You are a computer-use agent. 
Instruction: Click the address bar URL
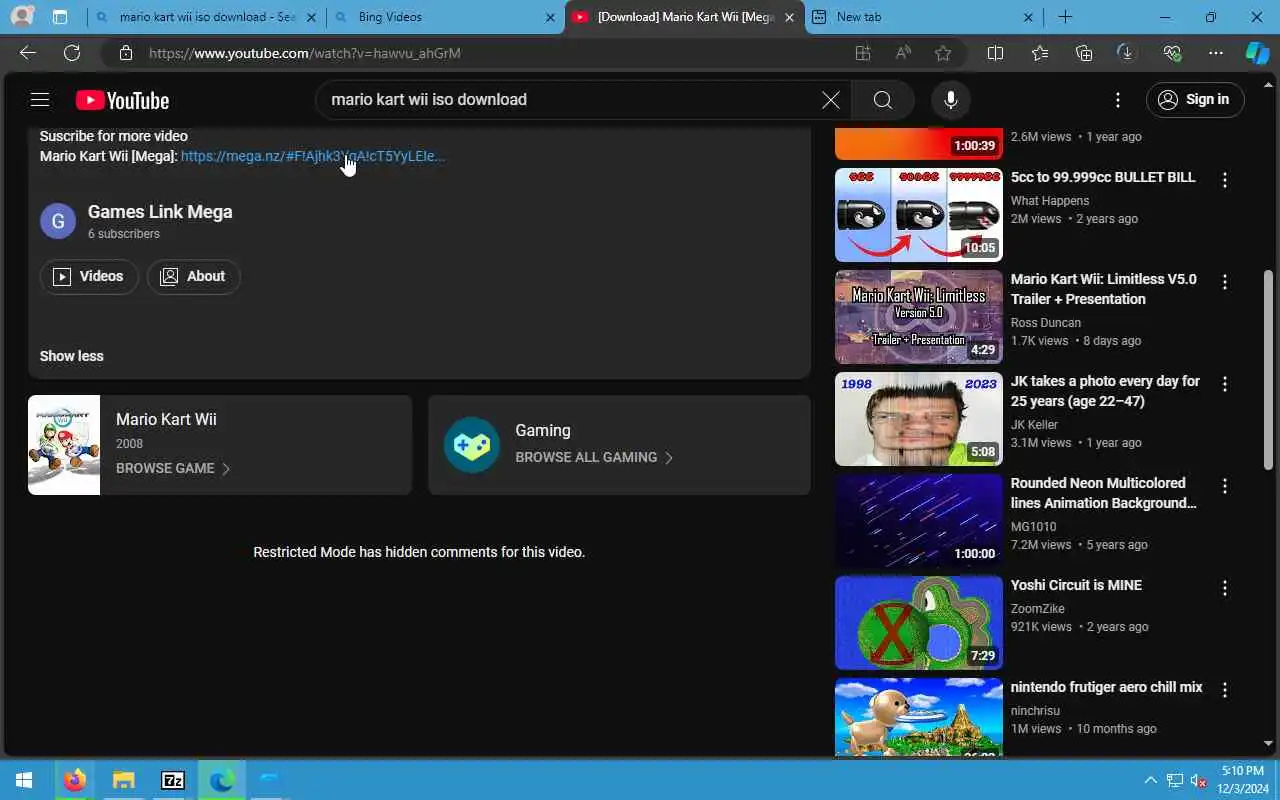point(305,53)
